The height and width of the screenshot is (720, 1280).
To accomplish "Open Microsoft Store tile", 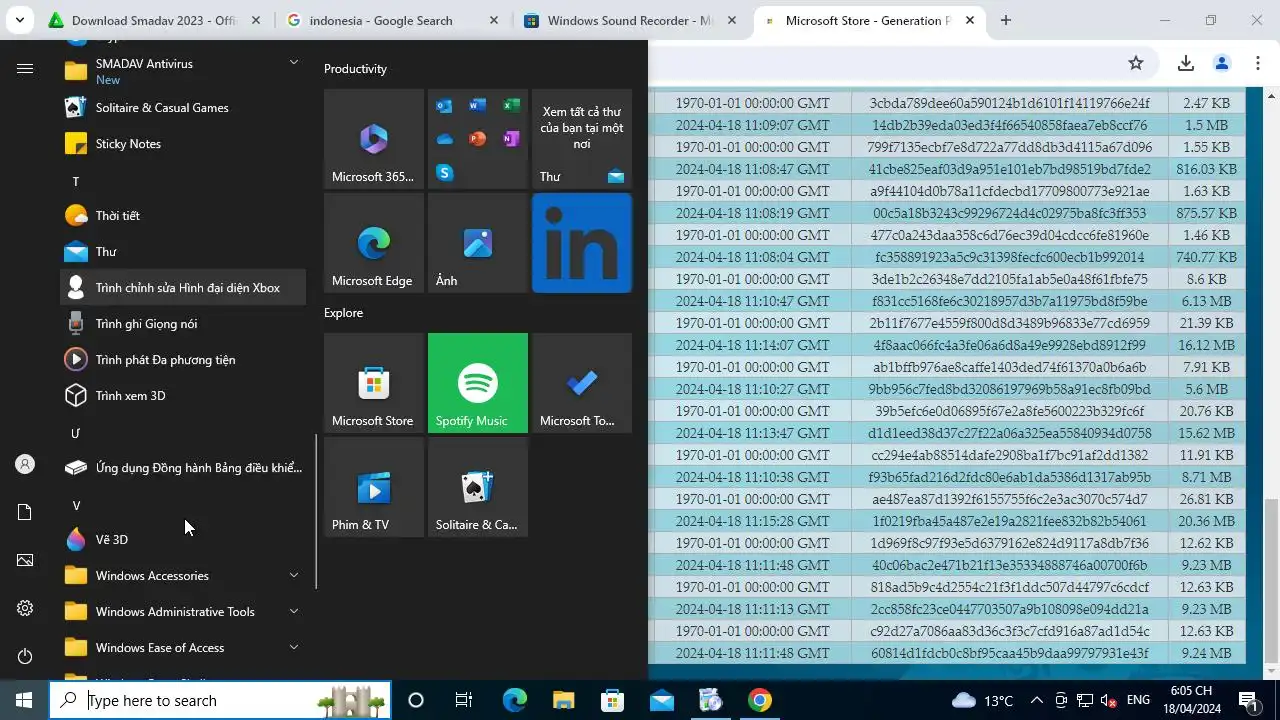I will click(x=374, y=383).
